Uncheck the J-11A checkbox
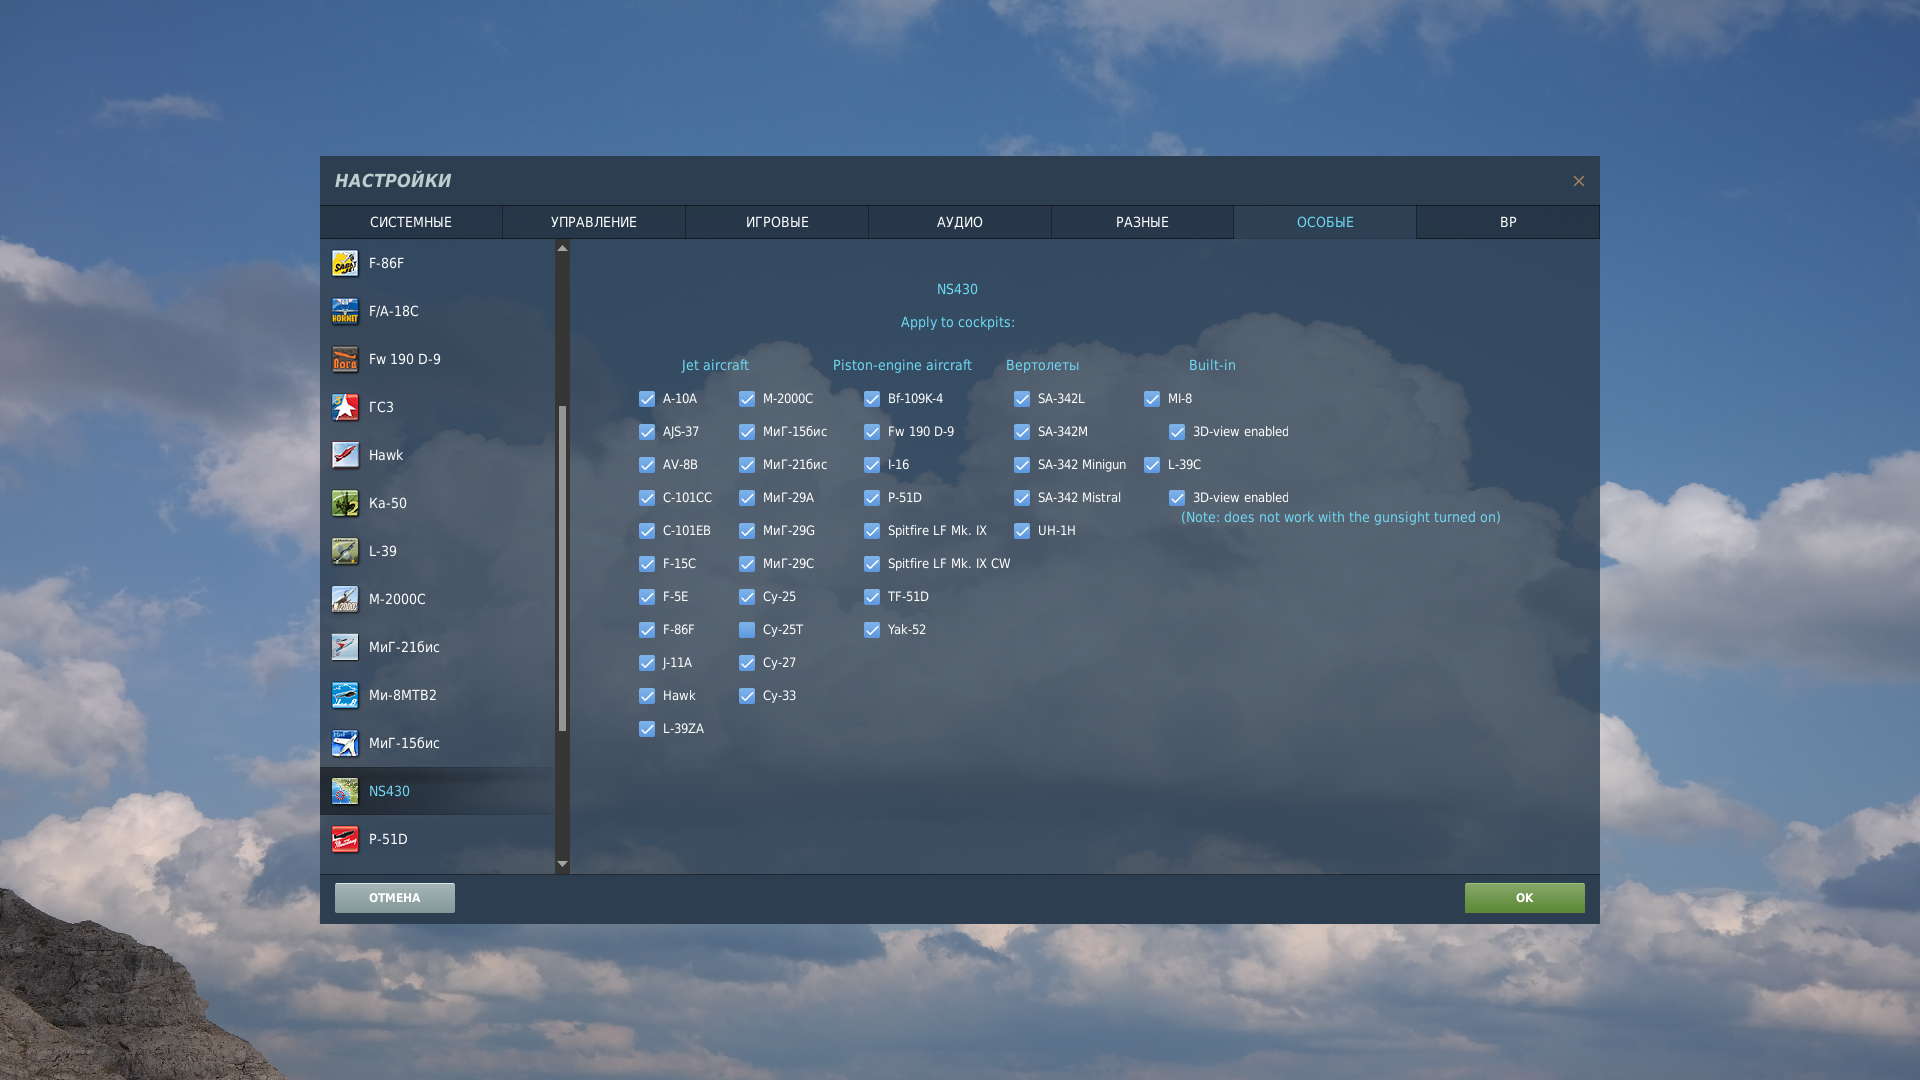1920x1080 pixels. [647, 663]
